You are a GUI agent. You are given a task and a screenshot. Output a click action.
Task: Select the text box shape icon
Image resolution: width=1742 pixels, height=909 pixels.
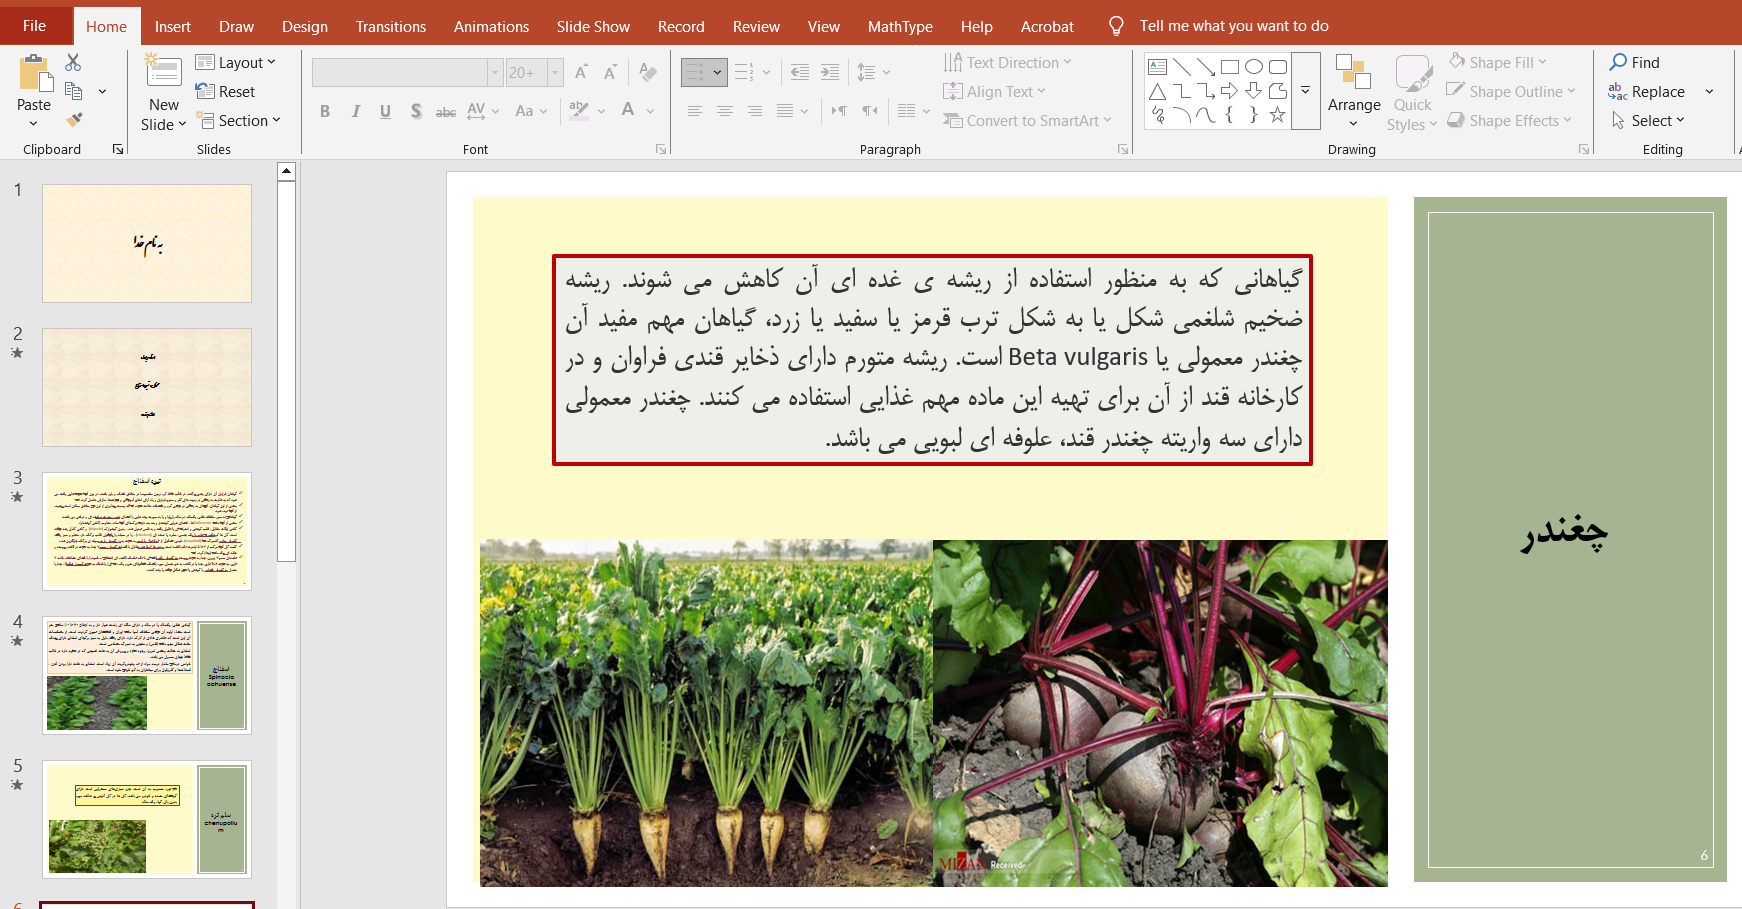tap(1157, 67)
